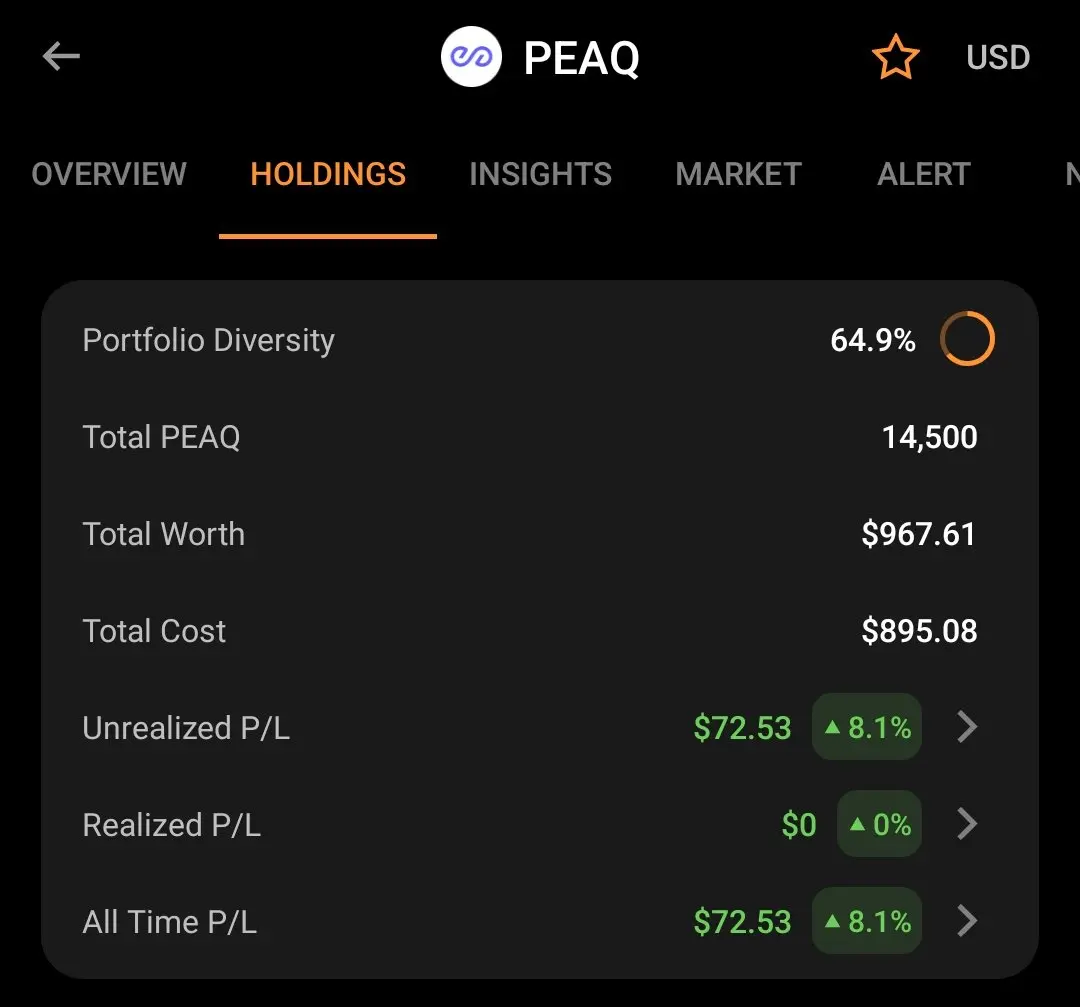
Task: Tap the PEAQ title text
Action: (581, 58)
